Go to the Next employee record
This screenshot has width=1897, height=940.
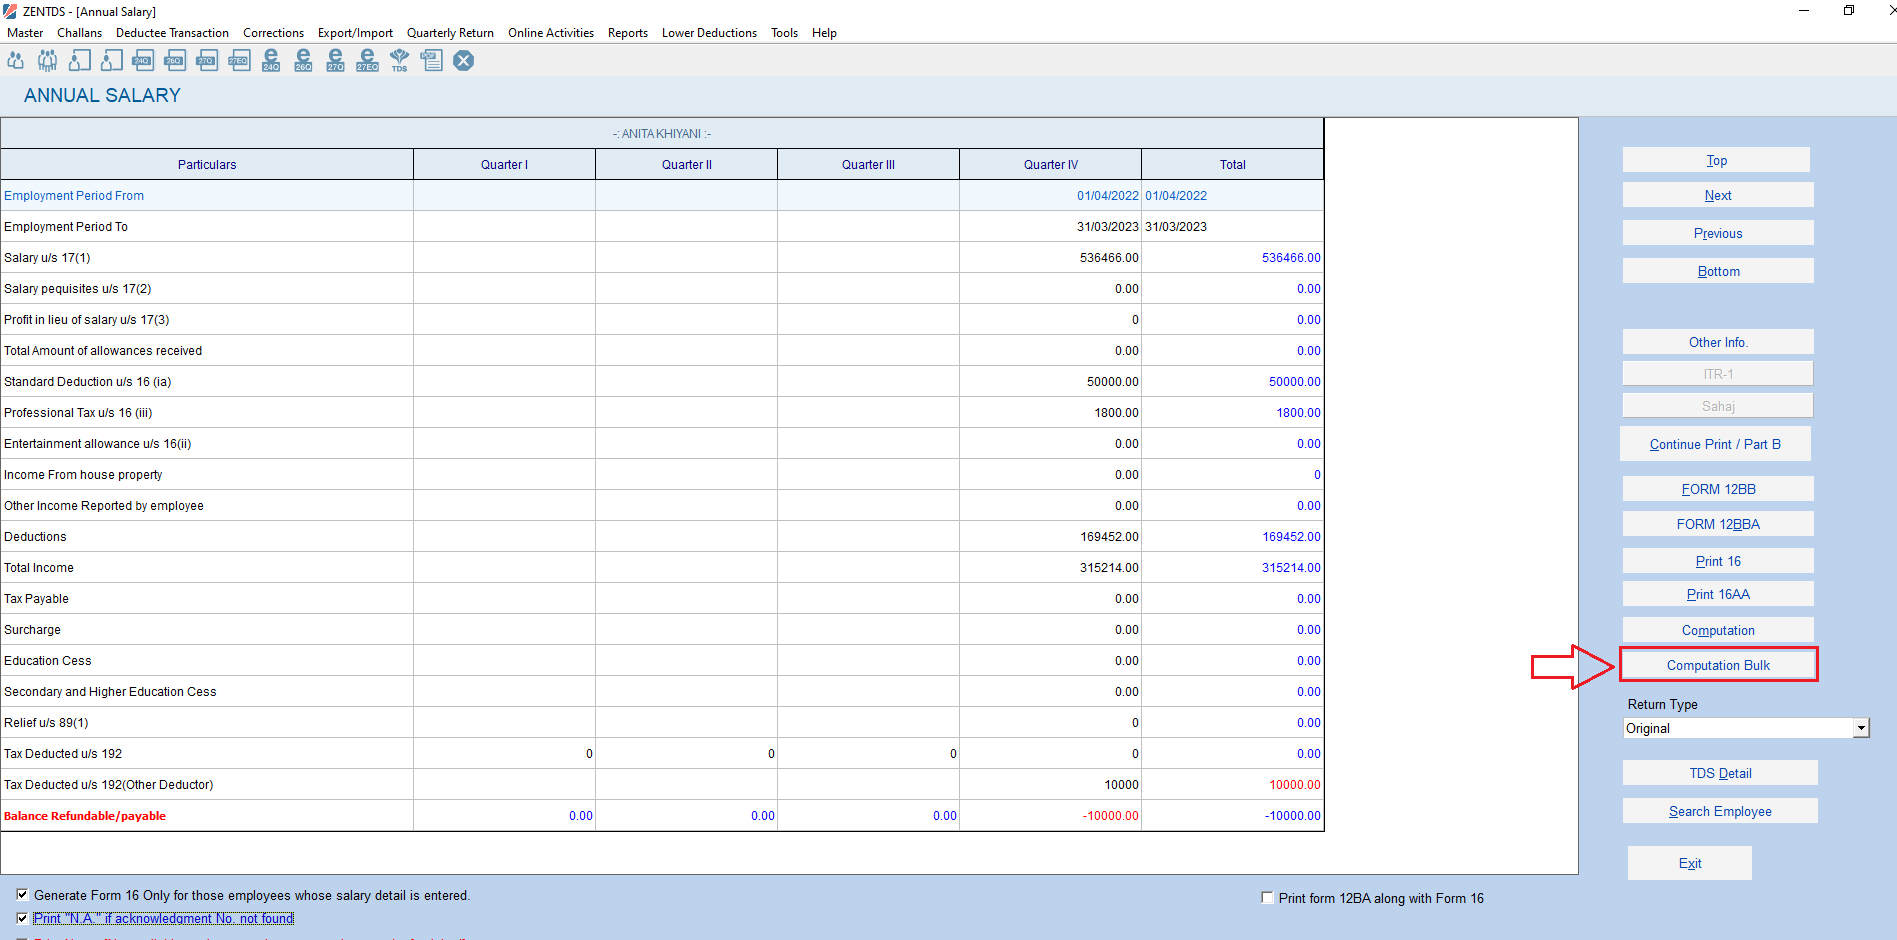point(1717,195)
